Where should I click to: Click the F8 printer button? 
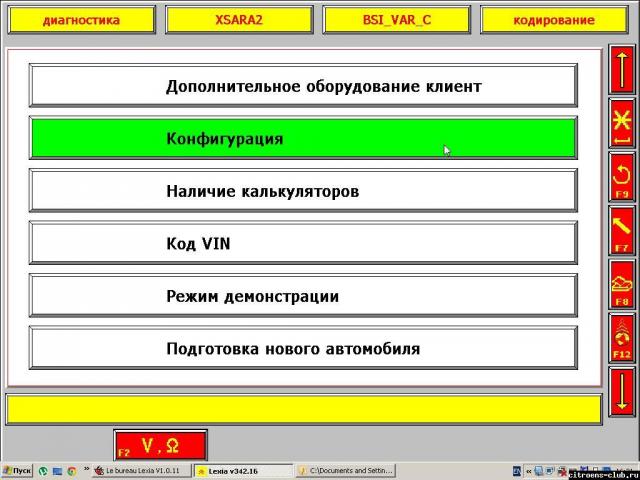(x=622, y=285)
